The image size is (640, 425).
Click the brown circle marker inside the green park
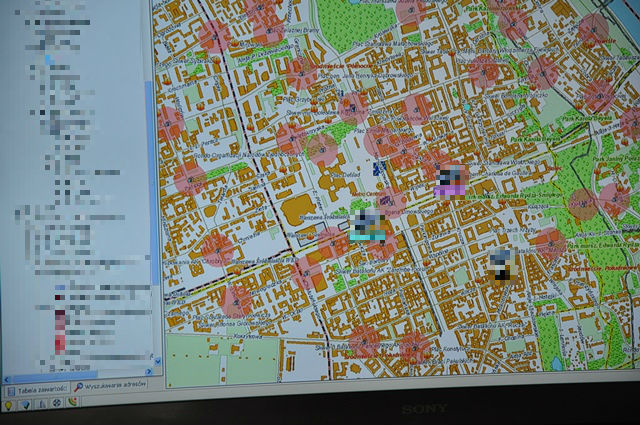[x=581, y=203]
